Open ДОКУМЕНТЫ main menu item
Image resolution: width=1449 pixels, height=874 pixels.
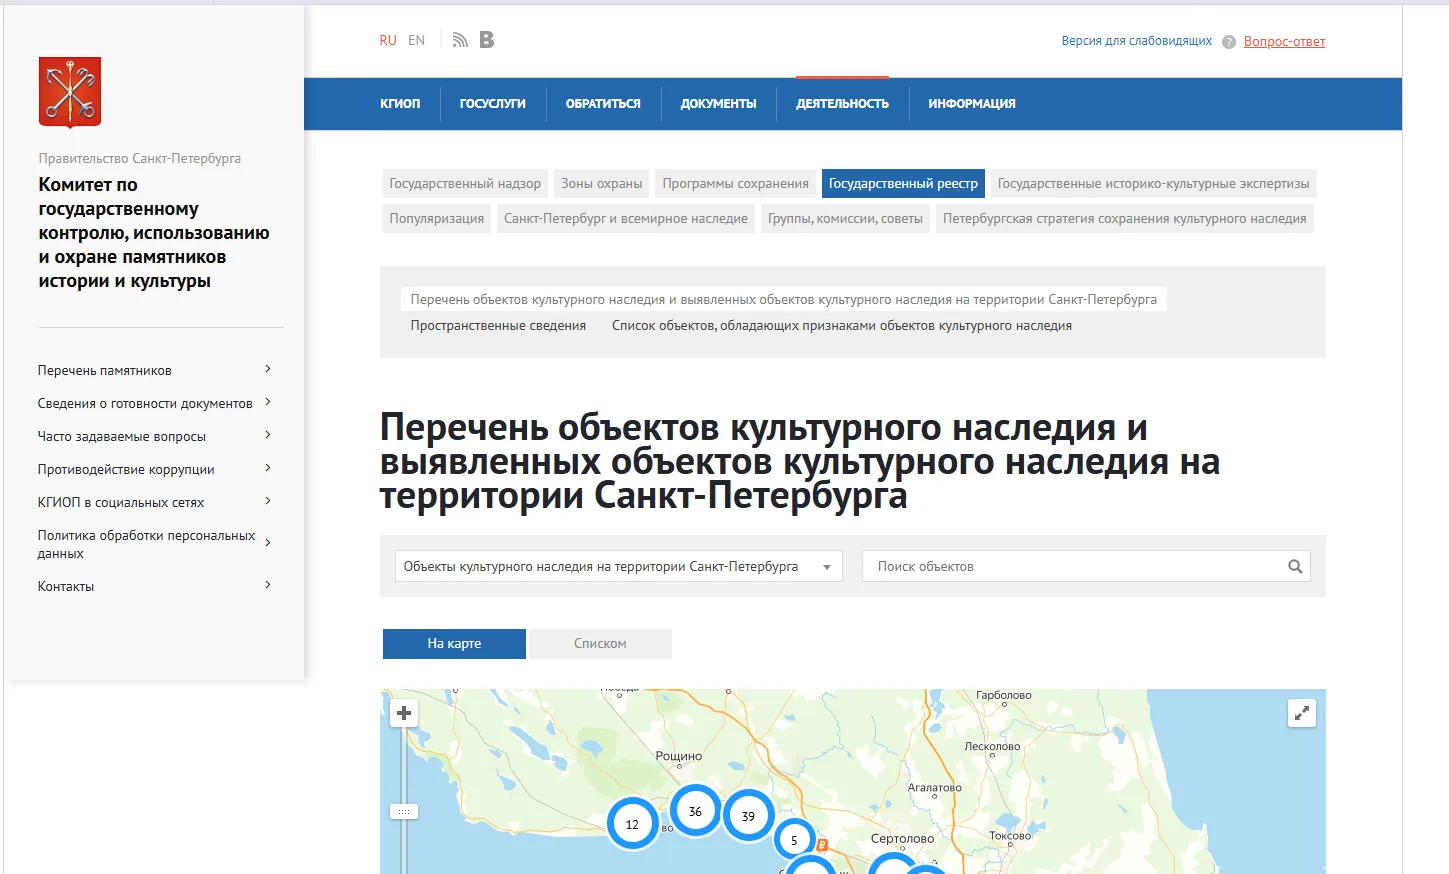[718, 104]
